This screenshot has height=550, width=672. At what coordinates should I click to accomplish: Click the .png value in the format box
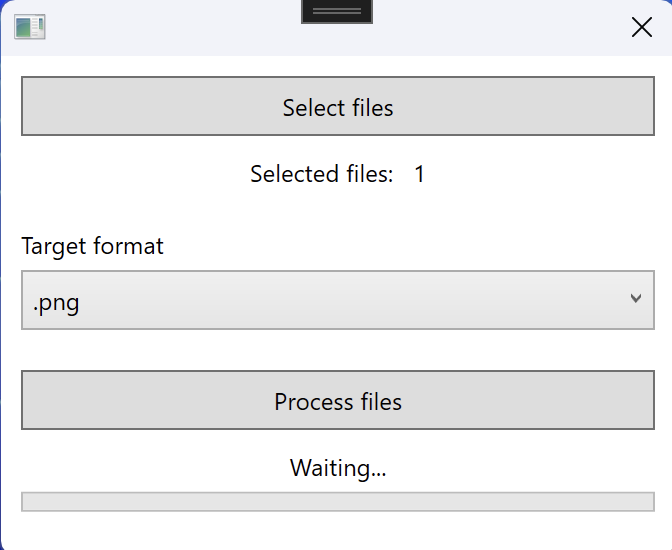(56, 304)
